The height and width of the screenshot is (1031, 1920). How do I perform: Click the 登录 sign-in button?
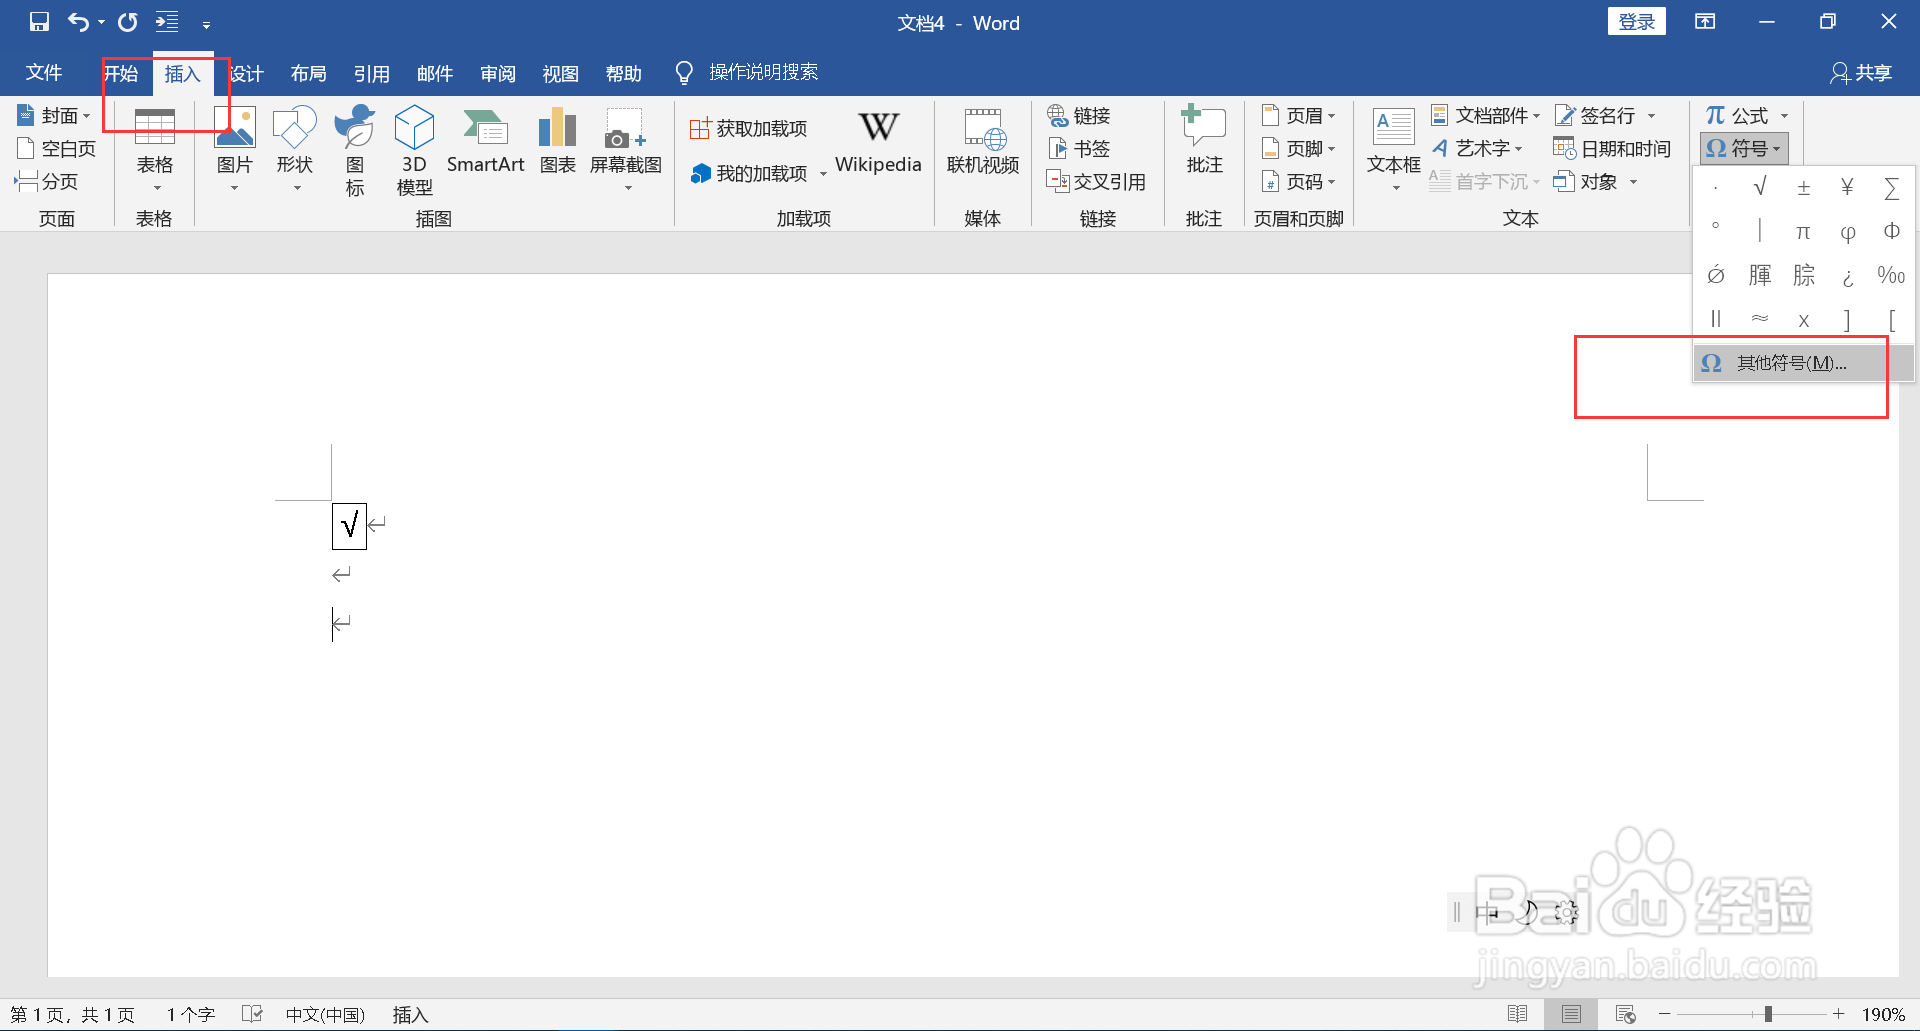coord(1636,20)
